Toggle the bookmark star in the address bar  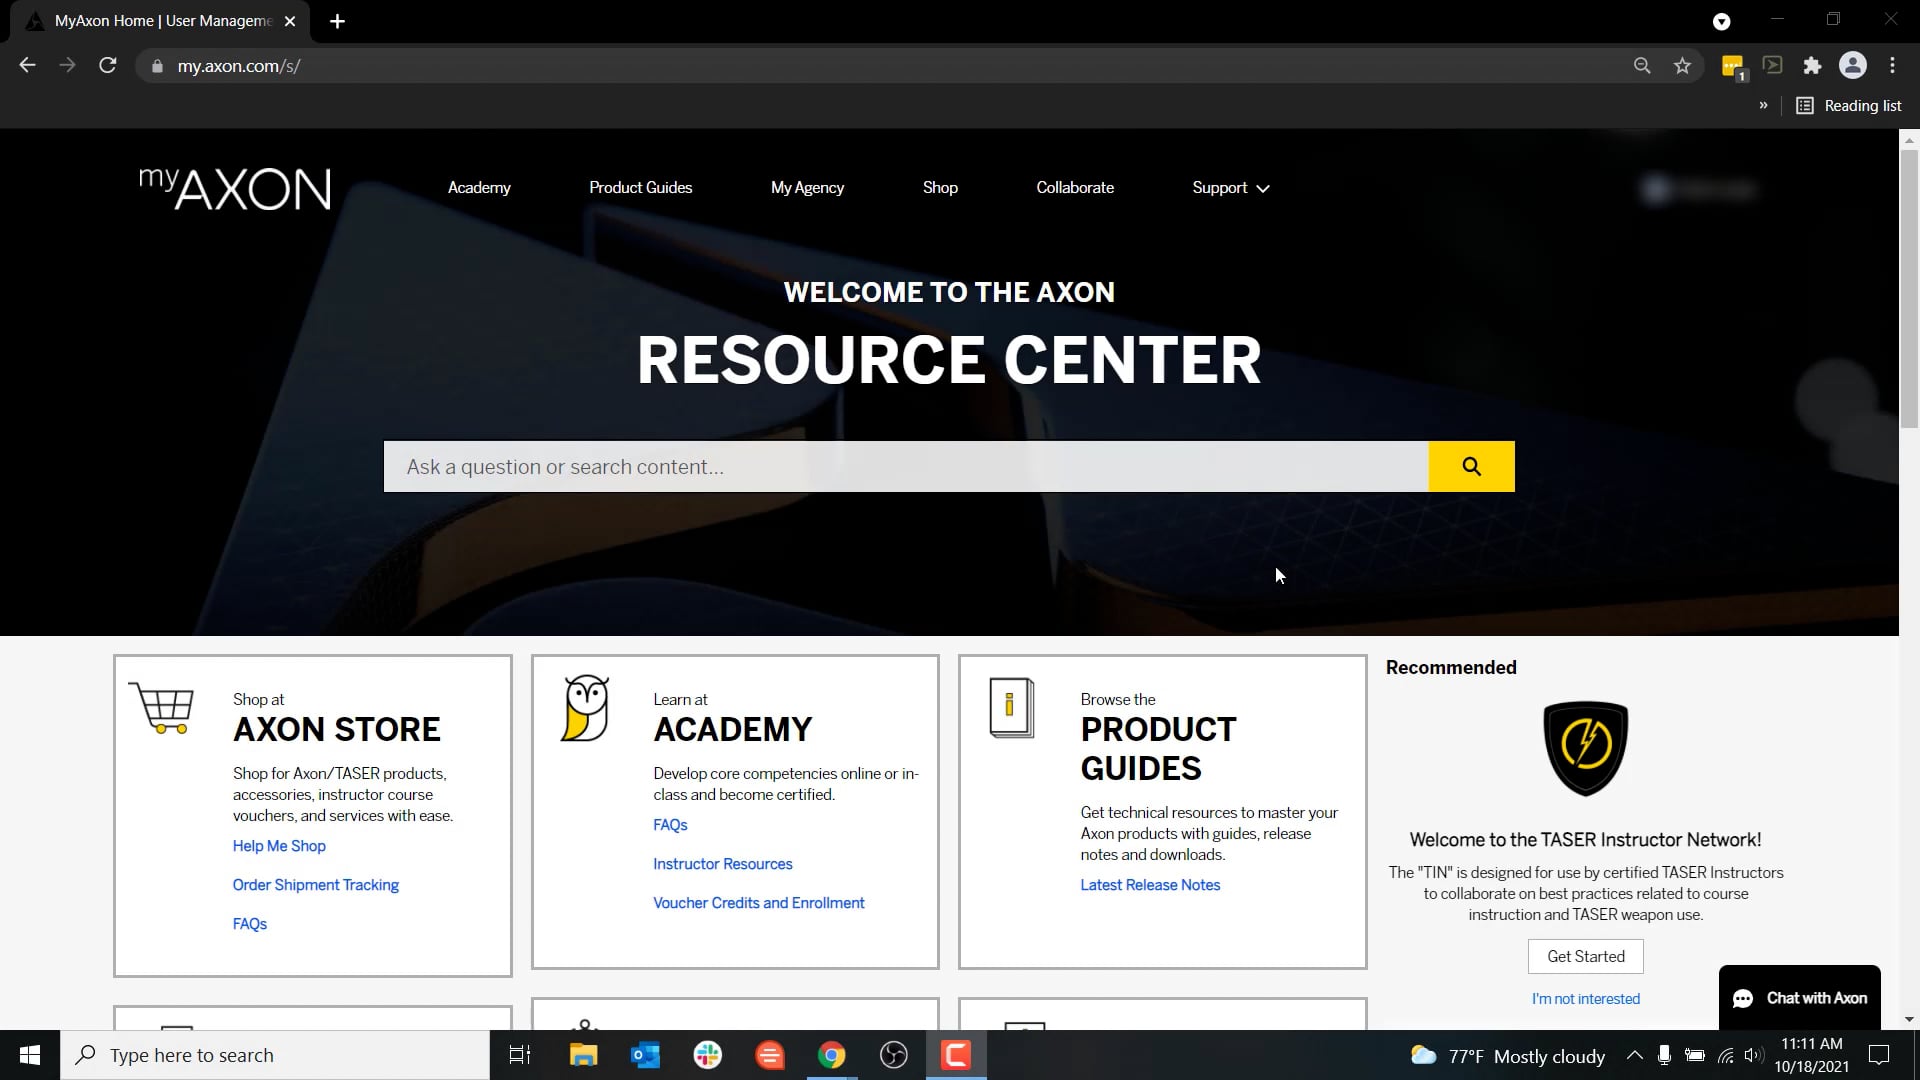tap(1682, 65)
